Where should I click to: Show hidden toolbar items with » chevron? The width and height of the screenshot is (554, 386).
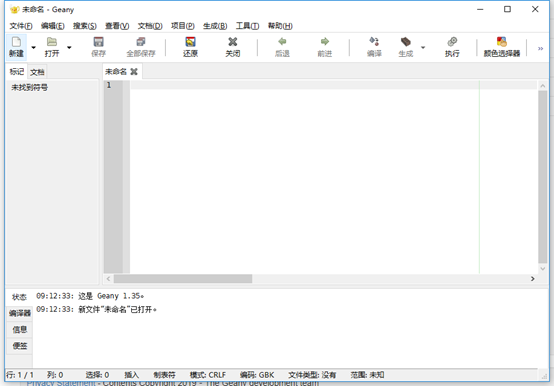541,48
